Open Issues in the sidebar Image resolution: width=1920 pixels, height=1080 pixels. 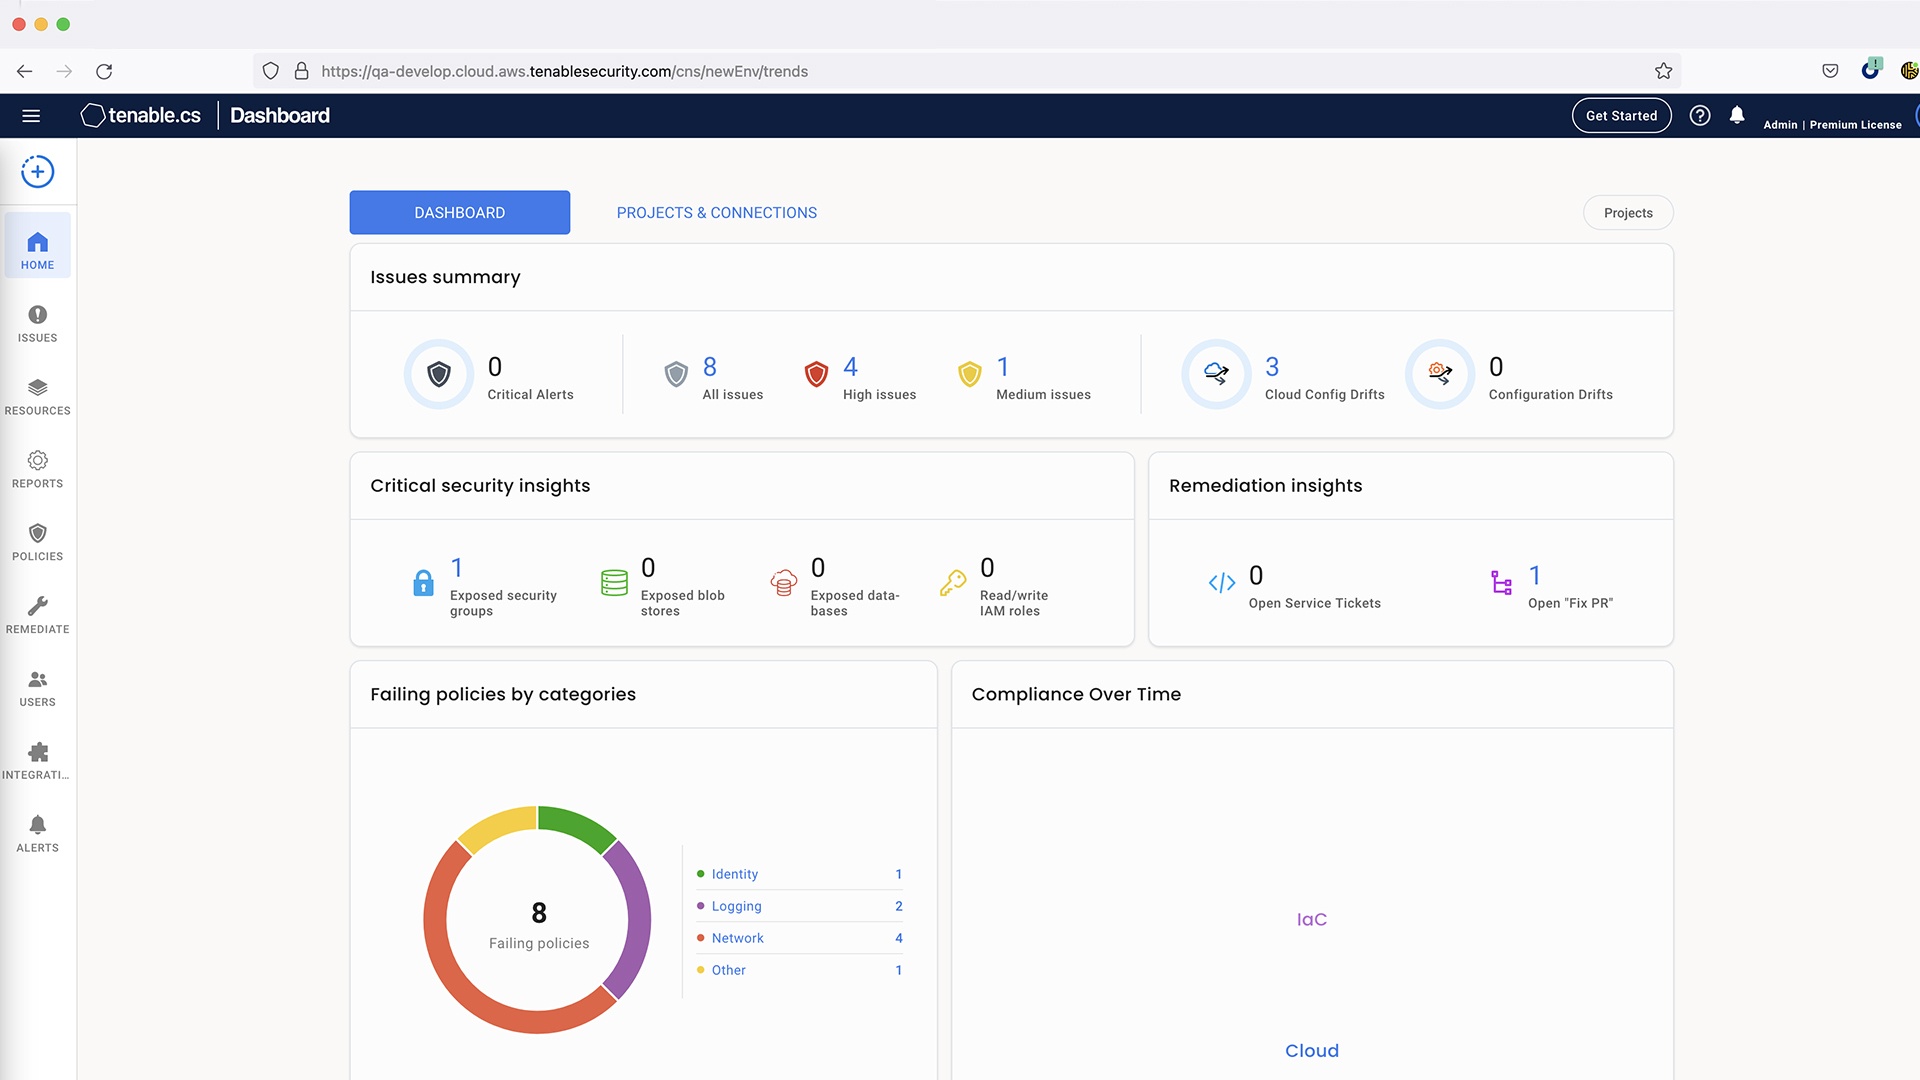coord(38,324)
